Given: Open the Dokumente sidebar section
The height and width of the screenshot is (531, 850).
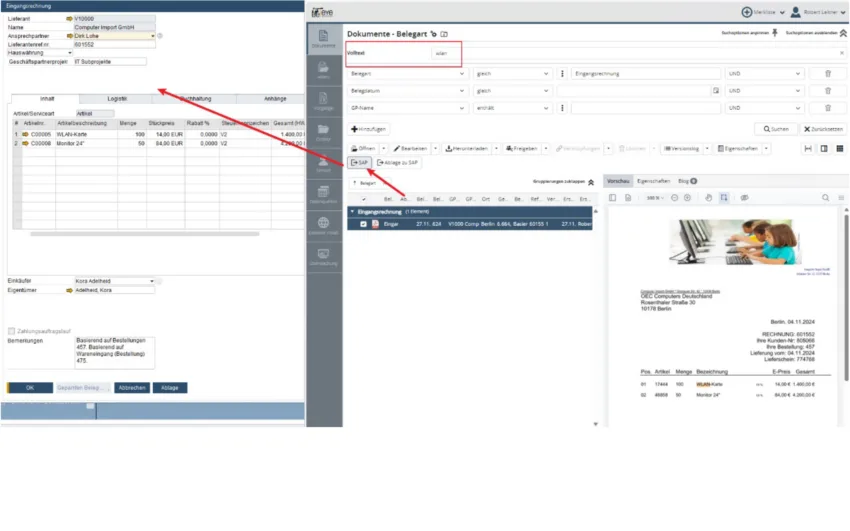Looking at the screenshot, I should pos(324,39).
